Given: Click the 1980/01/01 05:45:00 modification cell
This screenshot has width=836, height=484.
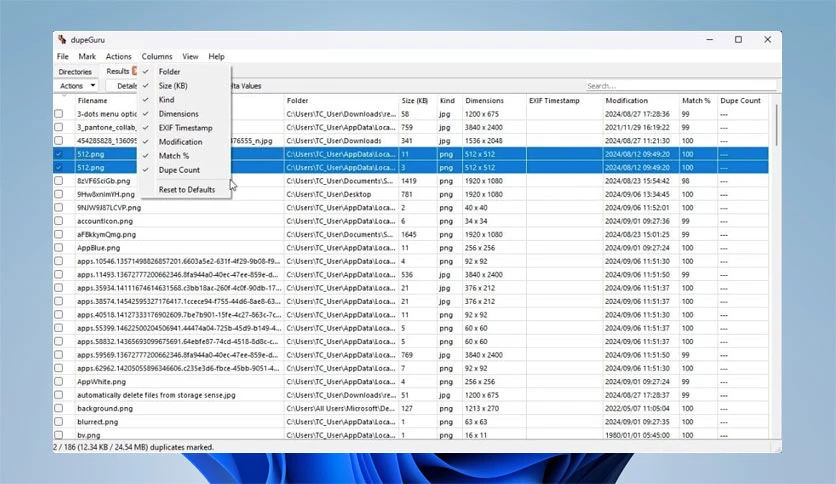Looking at the screenshot, I should pyautogui.click(x=637, y=435).
